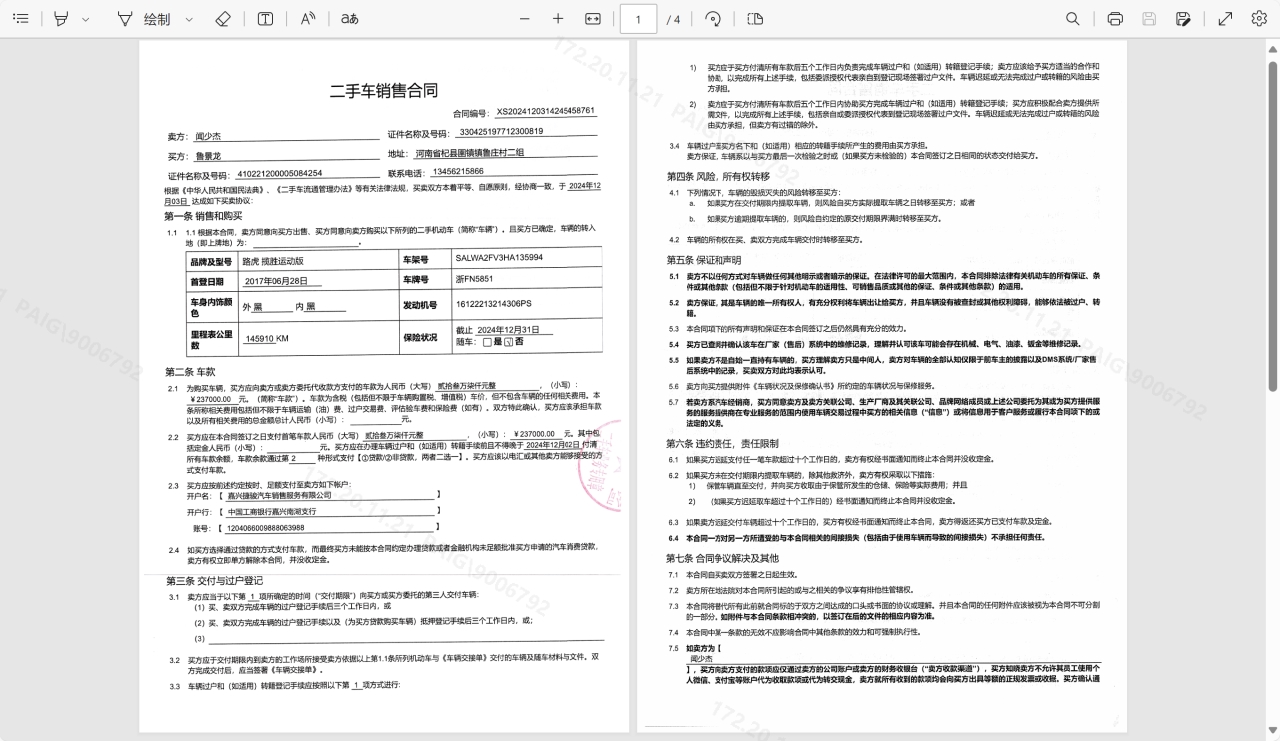The image size is (1280, 741).
Task: Open the page view options
Action: tap(755, 19)
